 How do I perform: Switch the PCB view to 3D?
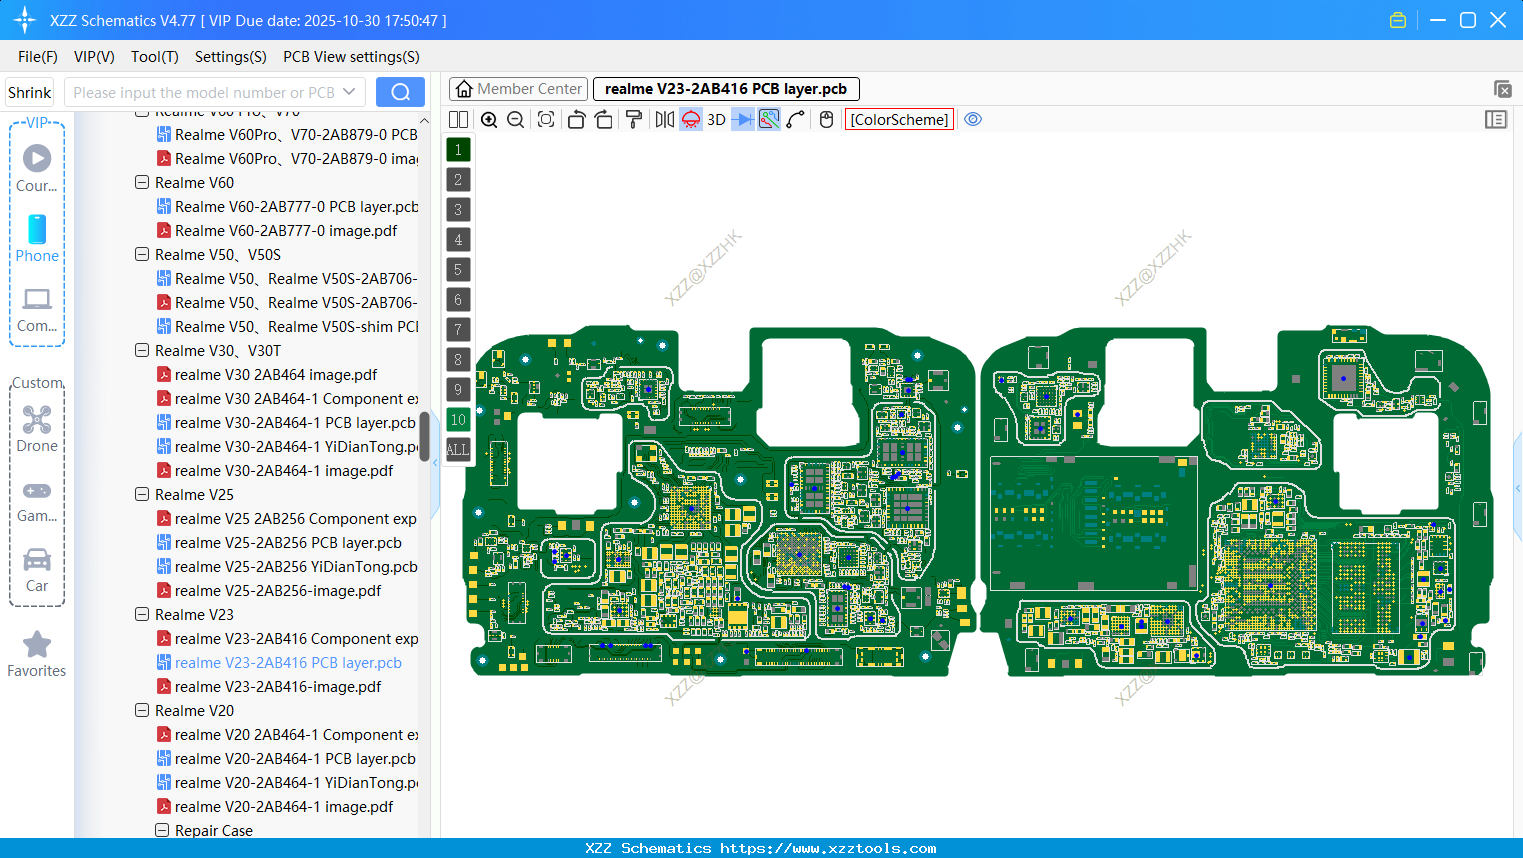tap(716, 119)
